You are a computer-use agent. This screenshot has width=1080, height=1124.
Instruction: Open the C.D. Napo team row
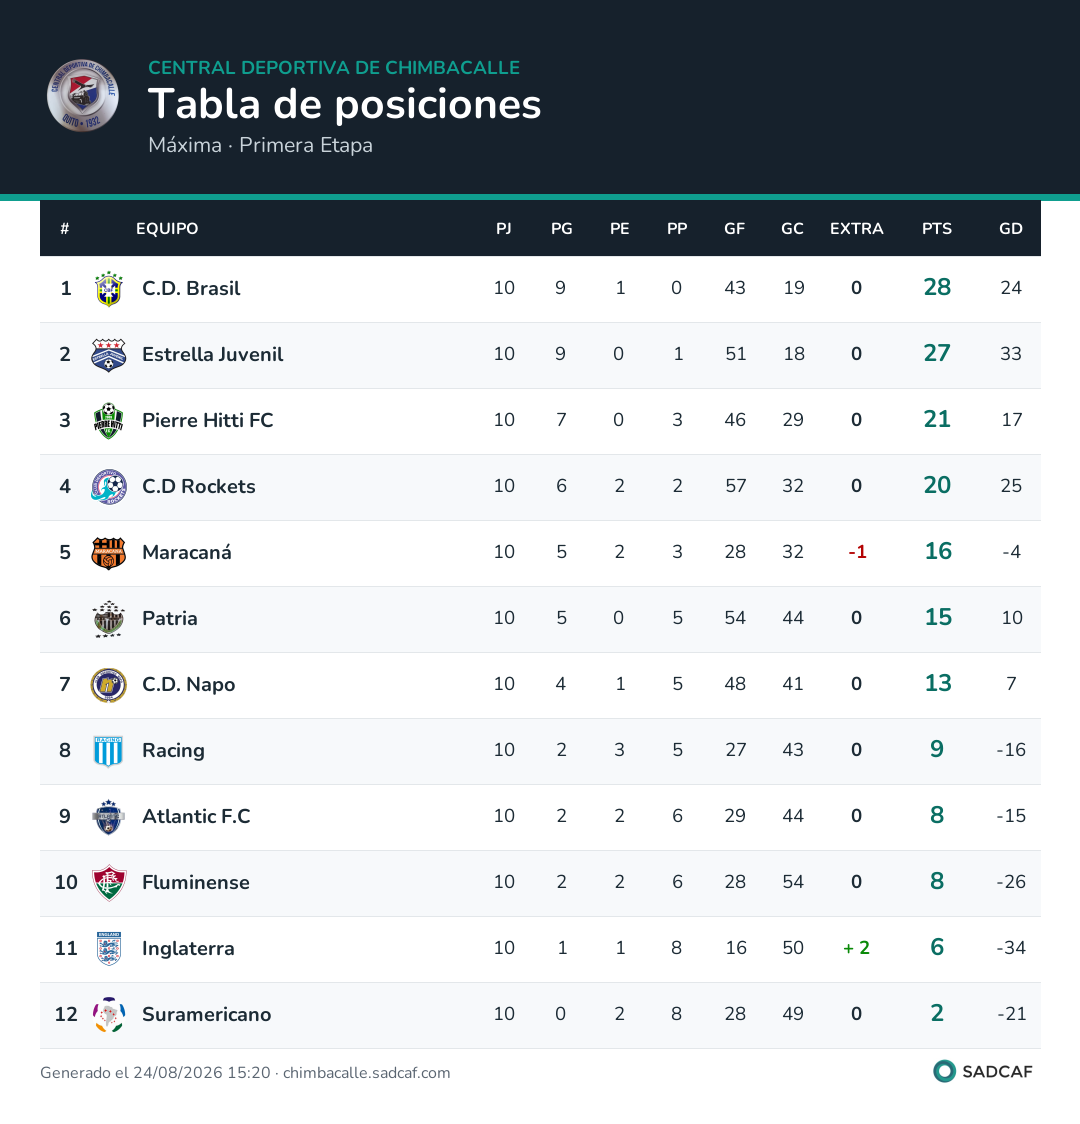click(540, 685)
